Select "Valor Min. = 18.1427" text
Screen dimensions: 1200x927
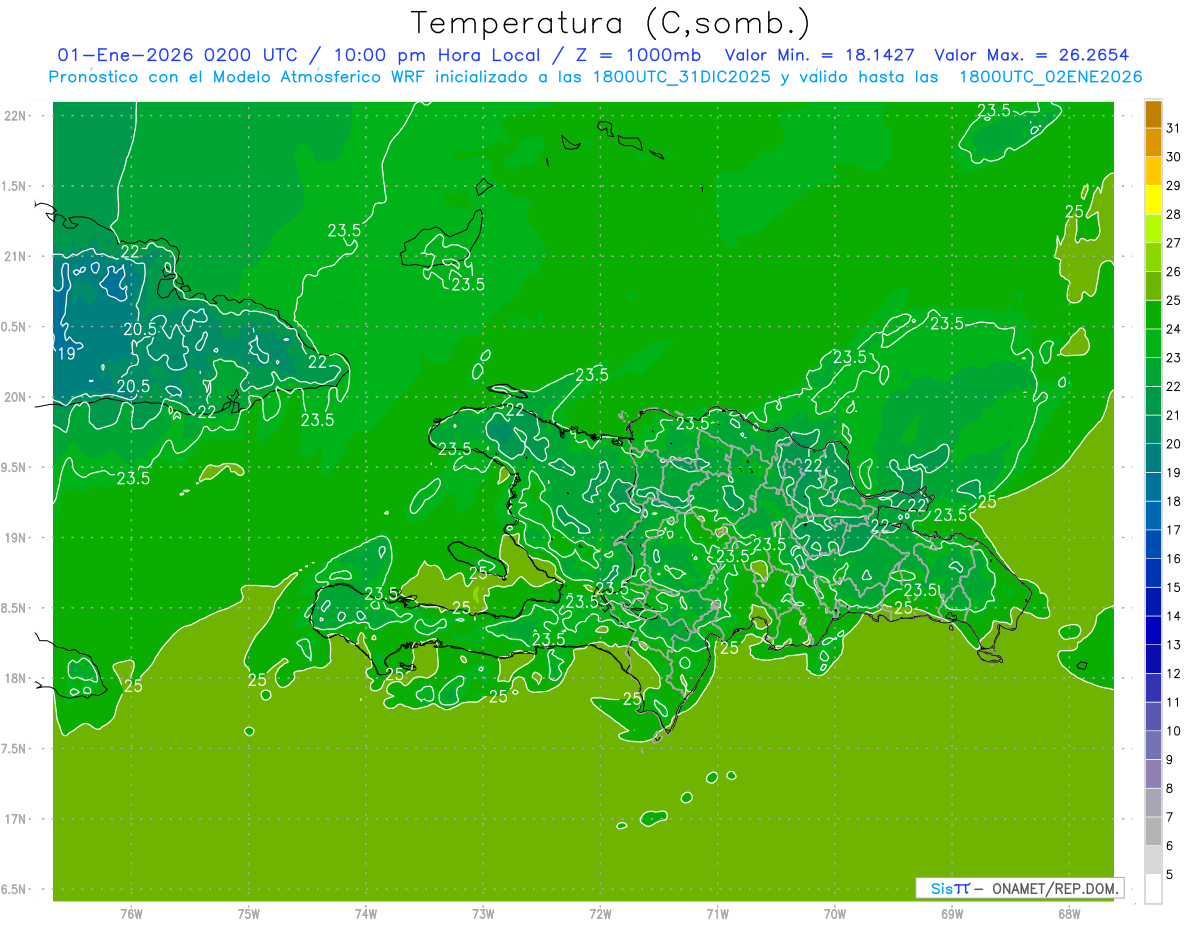[x=820, y=55]
